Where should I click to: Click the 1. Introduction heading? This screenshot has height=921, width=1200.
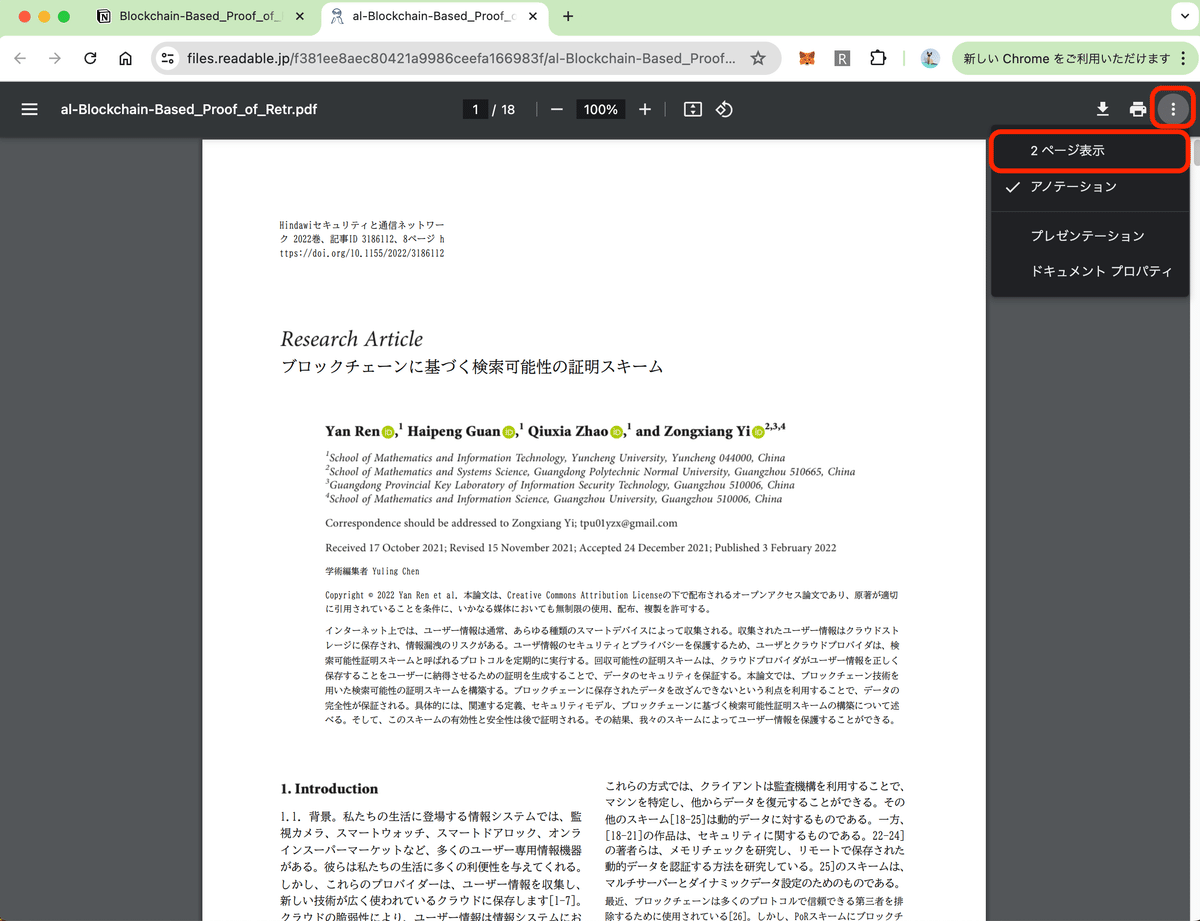pyautogui.click(x=329, y=788)
